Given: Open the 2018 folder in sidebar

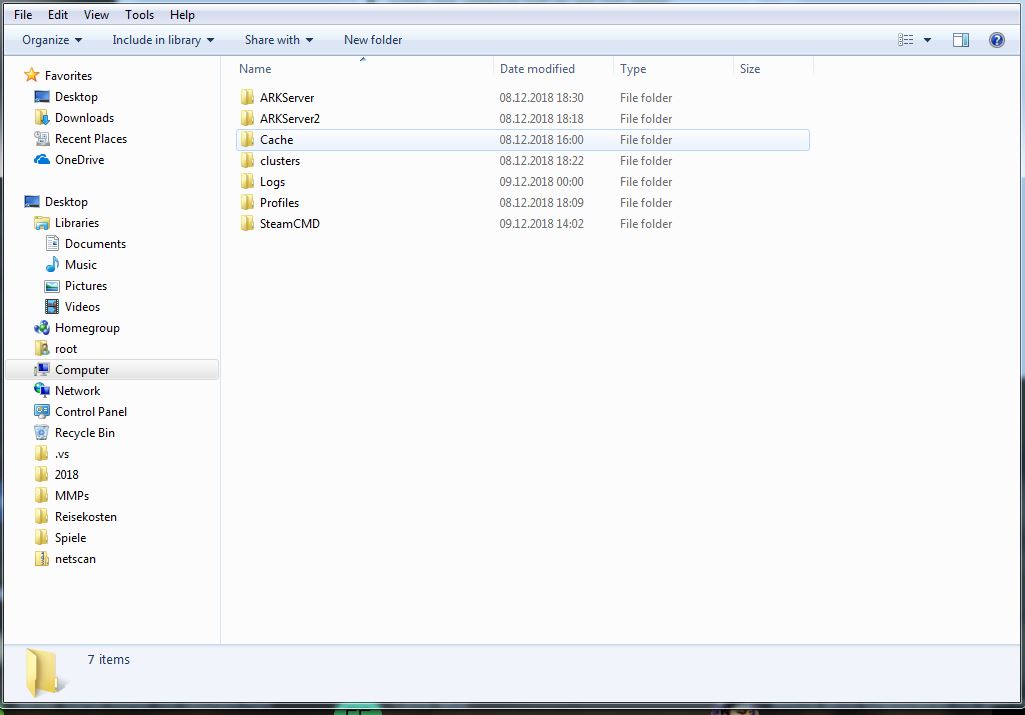Looking at the screenshot, I should pyautogui.click(x=66, y=474).
